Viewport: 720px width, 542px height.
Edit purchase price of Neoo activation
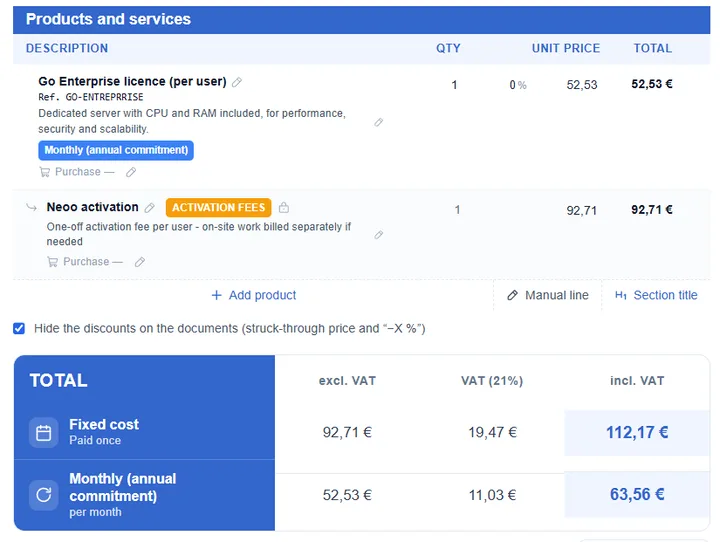pos(140,262)
